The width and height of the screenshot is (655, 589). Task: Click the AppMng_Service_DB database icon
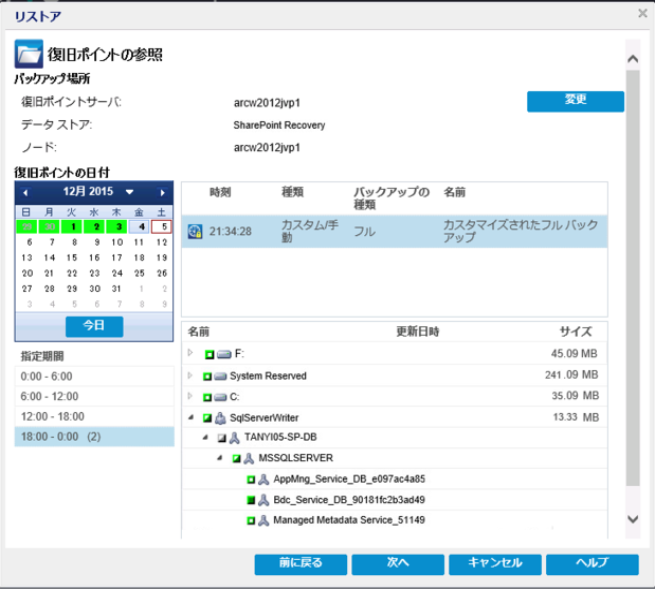click(x=263, y=479)
